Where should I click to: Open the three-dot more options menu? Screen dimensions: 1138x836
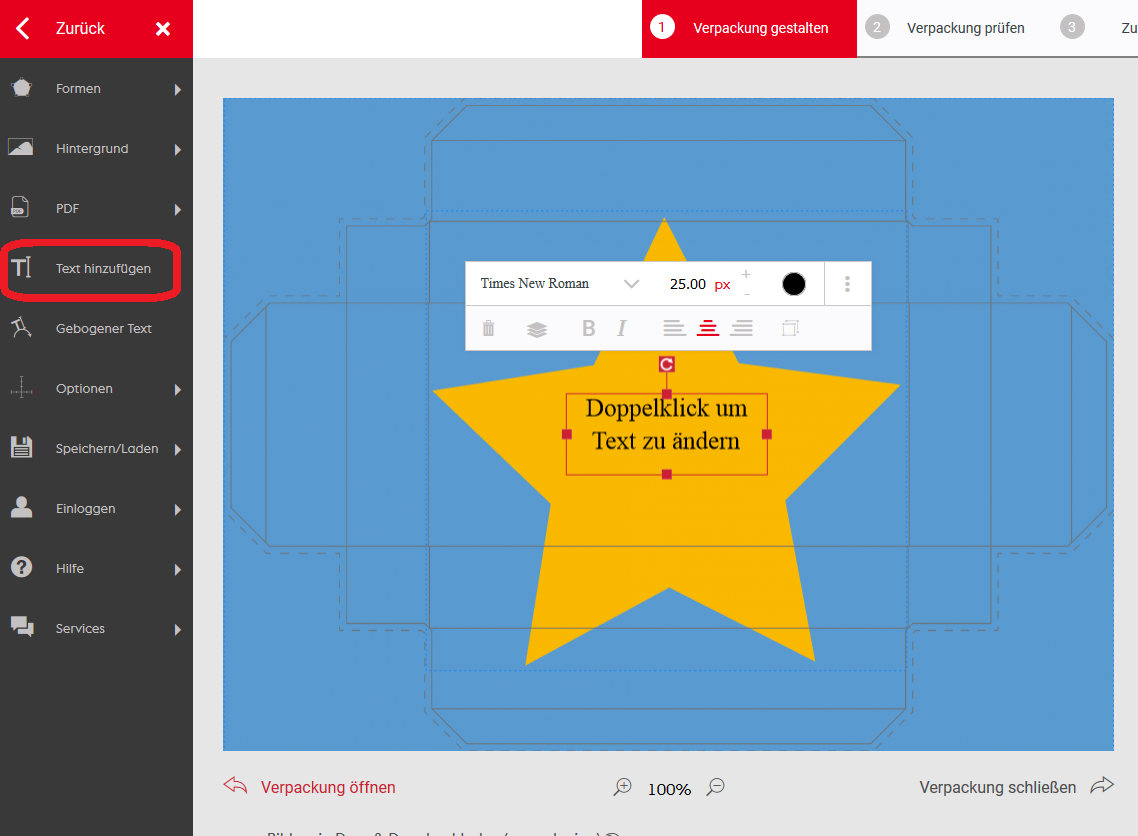coord(847,284)
